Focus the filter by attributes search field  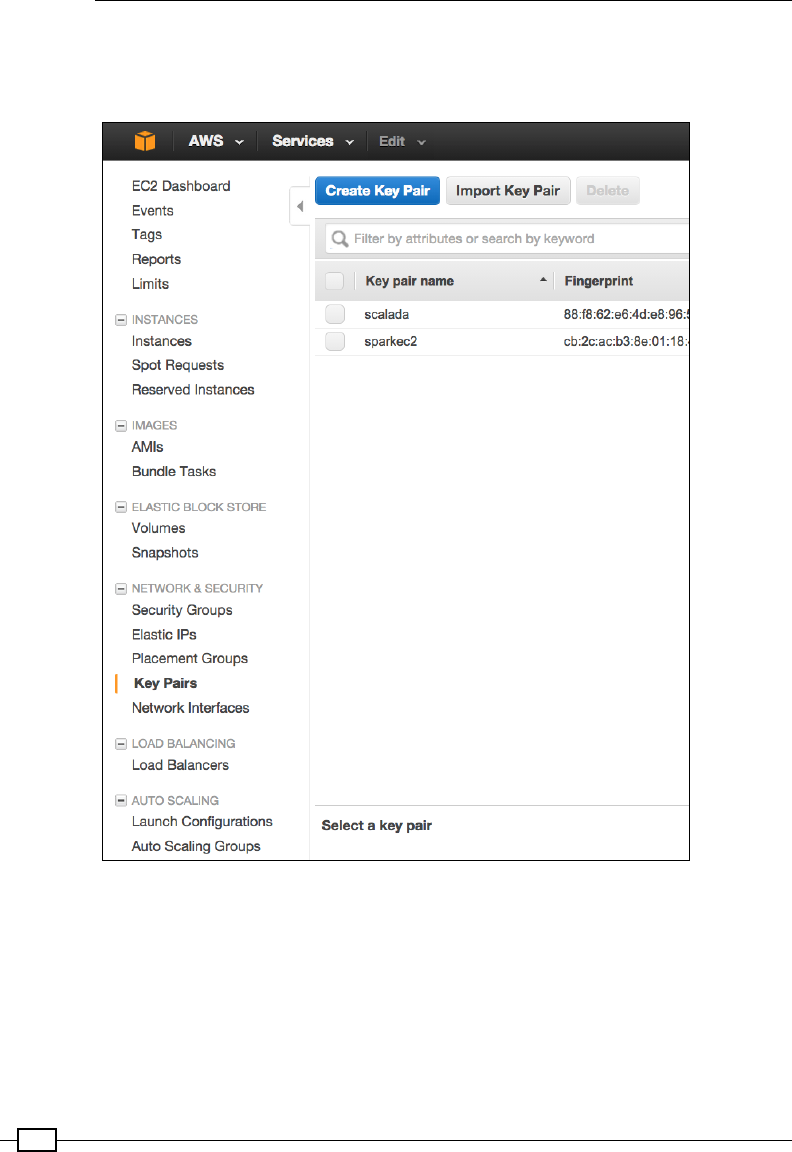tap(507, 239)
